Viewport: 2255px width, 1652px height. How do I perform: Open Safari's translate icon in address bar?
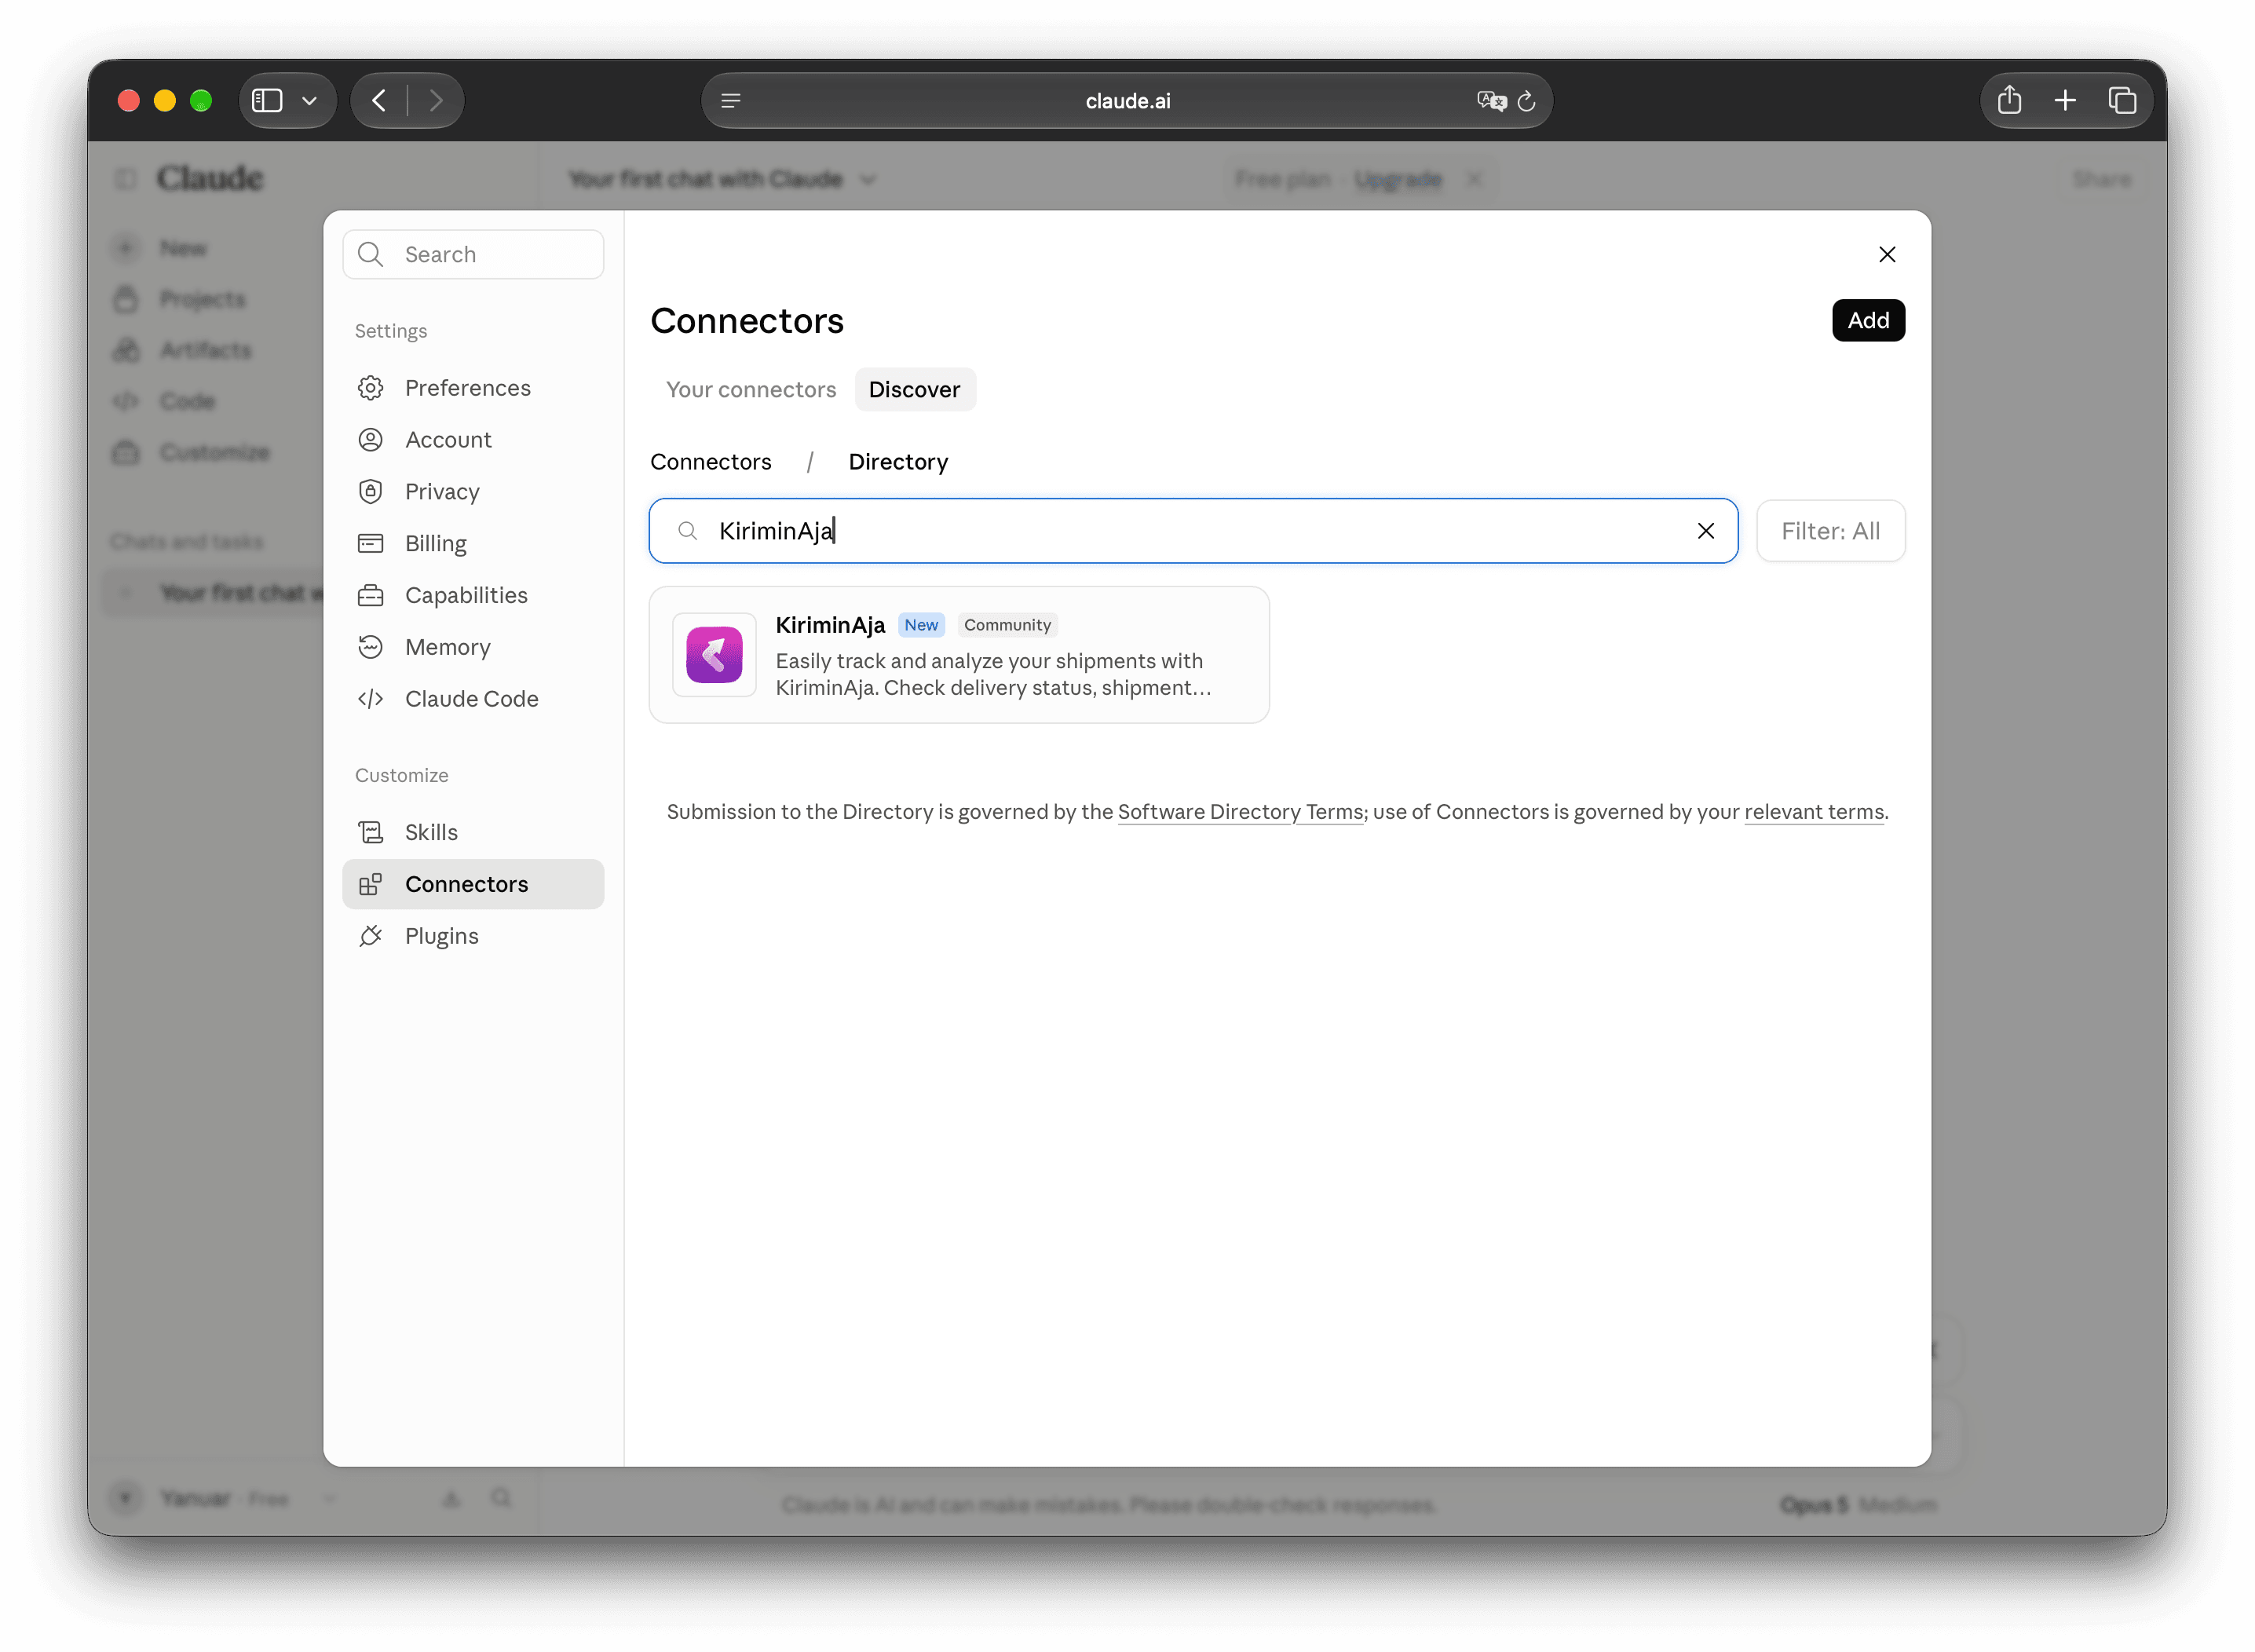tap(1490, 101)
